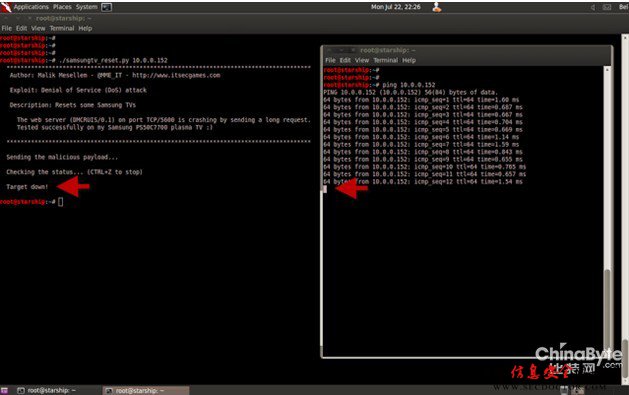This screenshot has height=395, width=629.
Task: Click scroll-up arrow of ping terminal scrollbar
Action: pyautogui.click(x=607, y=70)
